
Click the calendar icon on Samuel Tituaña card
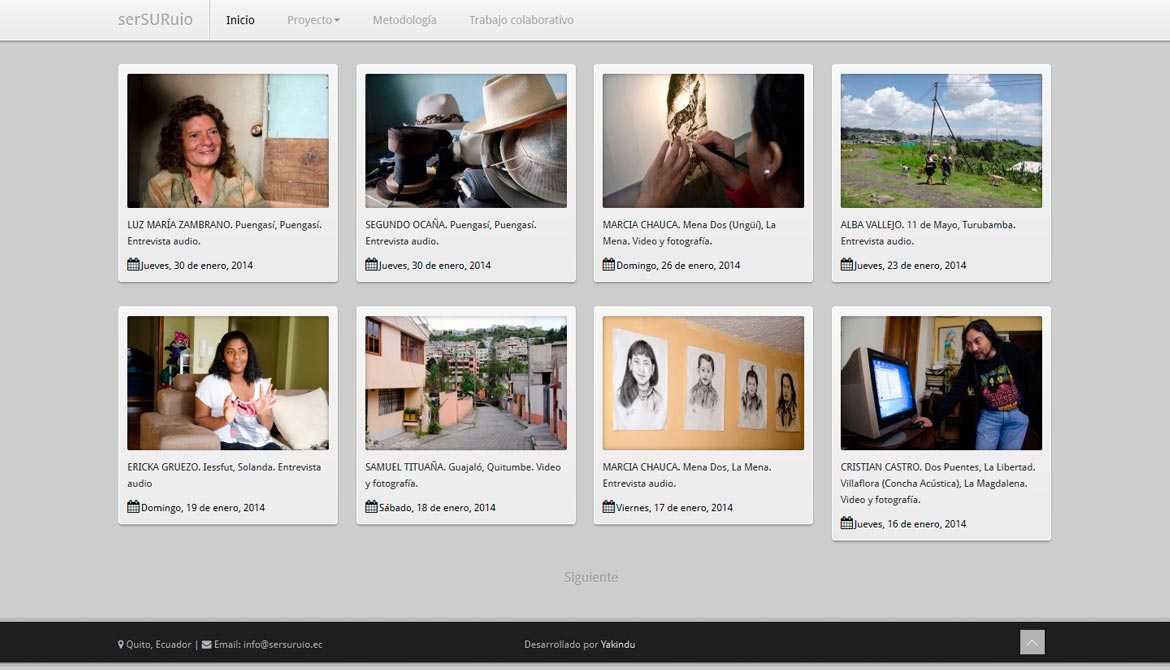pyautogui.click(x=372, y=507)
